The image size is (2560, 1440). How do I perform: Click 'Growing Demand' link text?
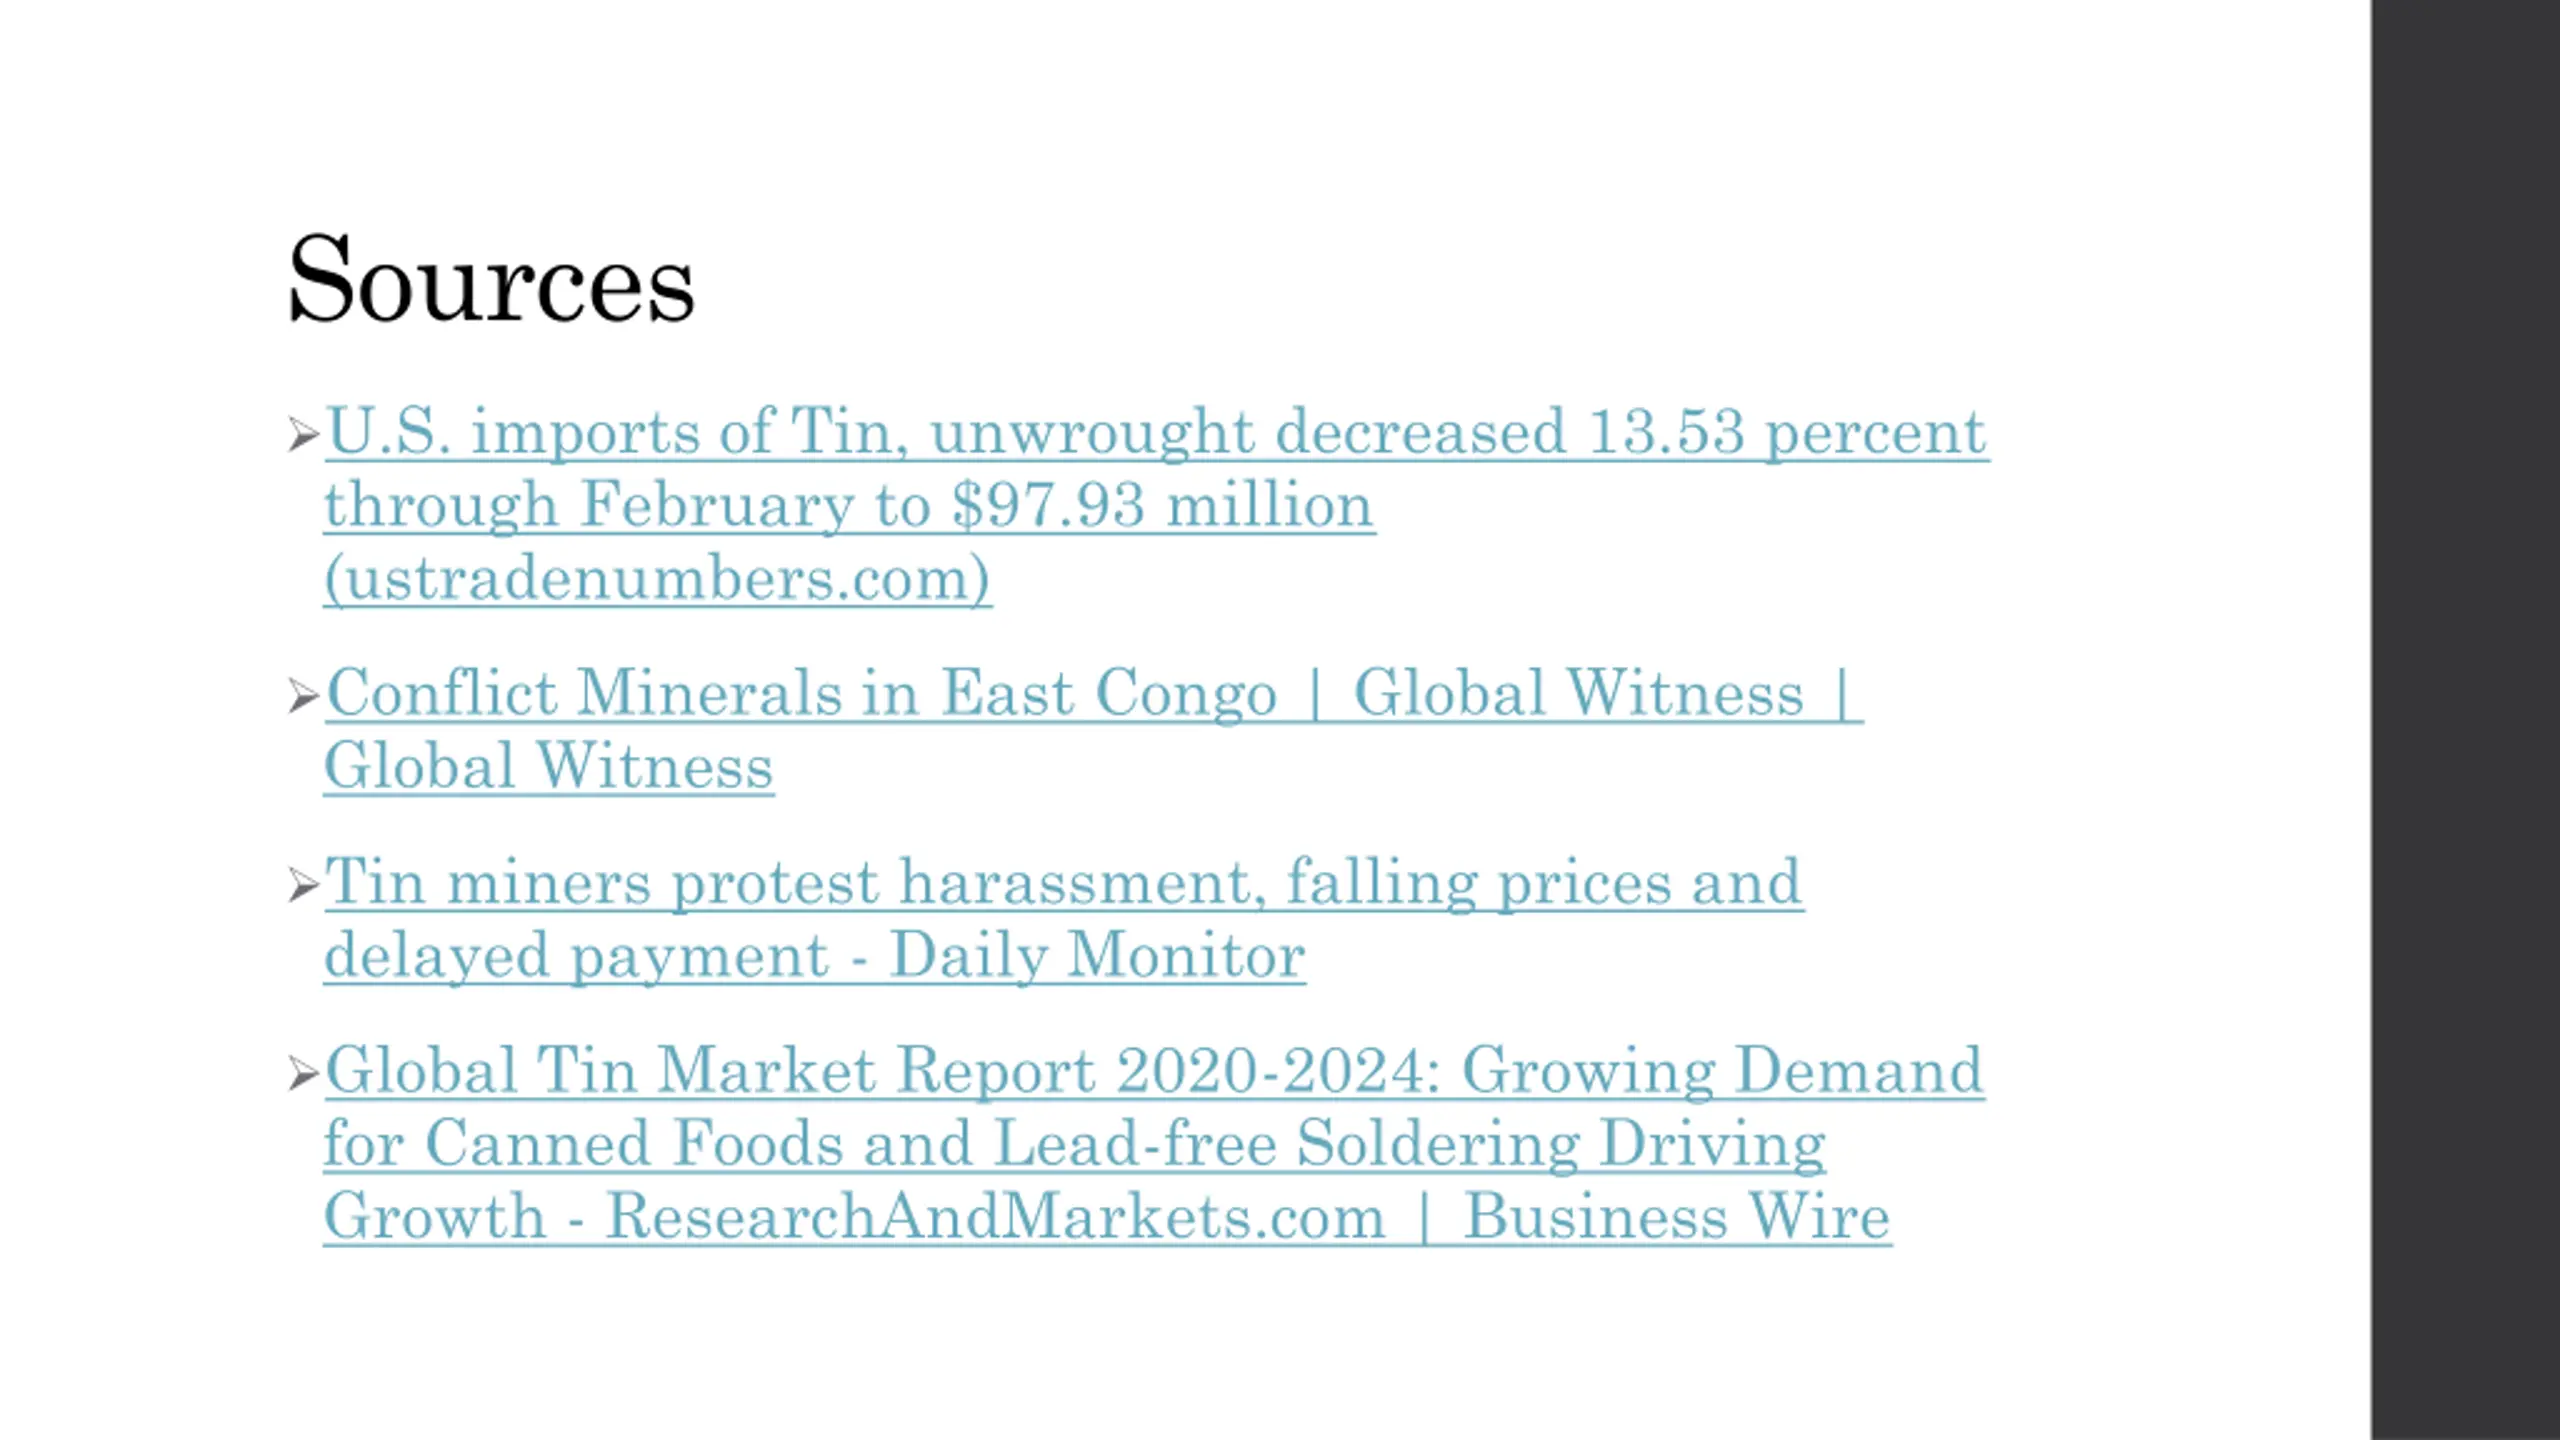click(x=1723, y=1071)
